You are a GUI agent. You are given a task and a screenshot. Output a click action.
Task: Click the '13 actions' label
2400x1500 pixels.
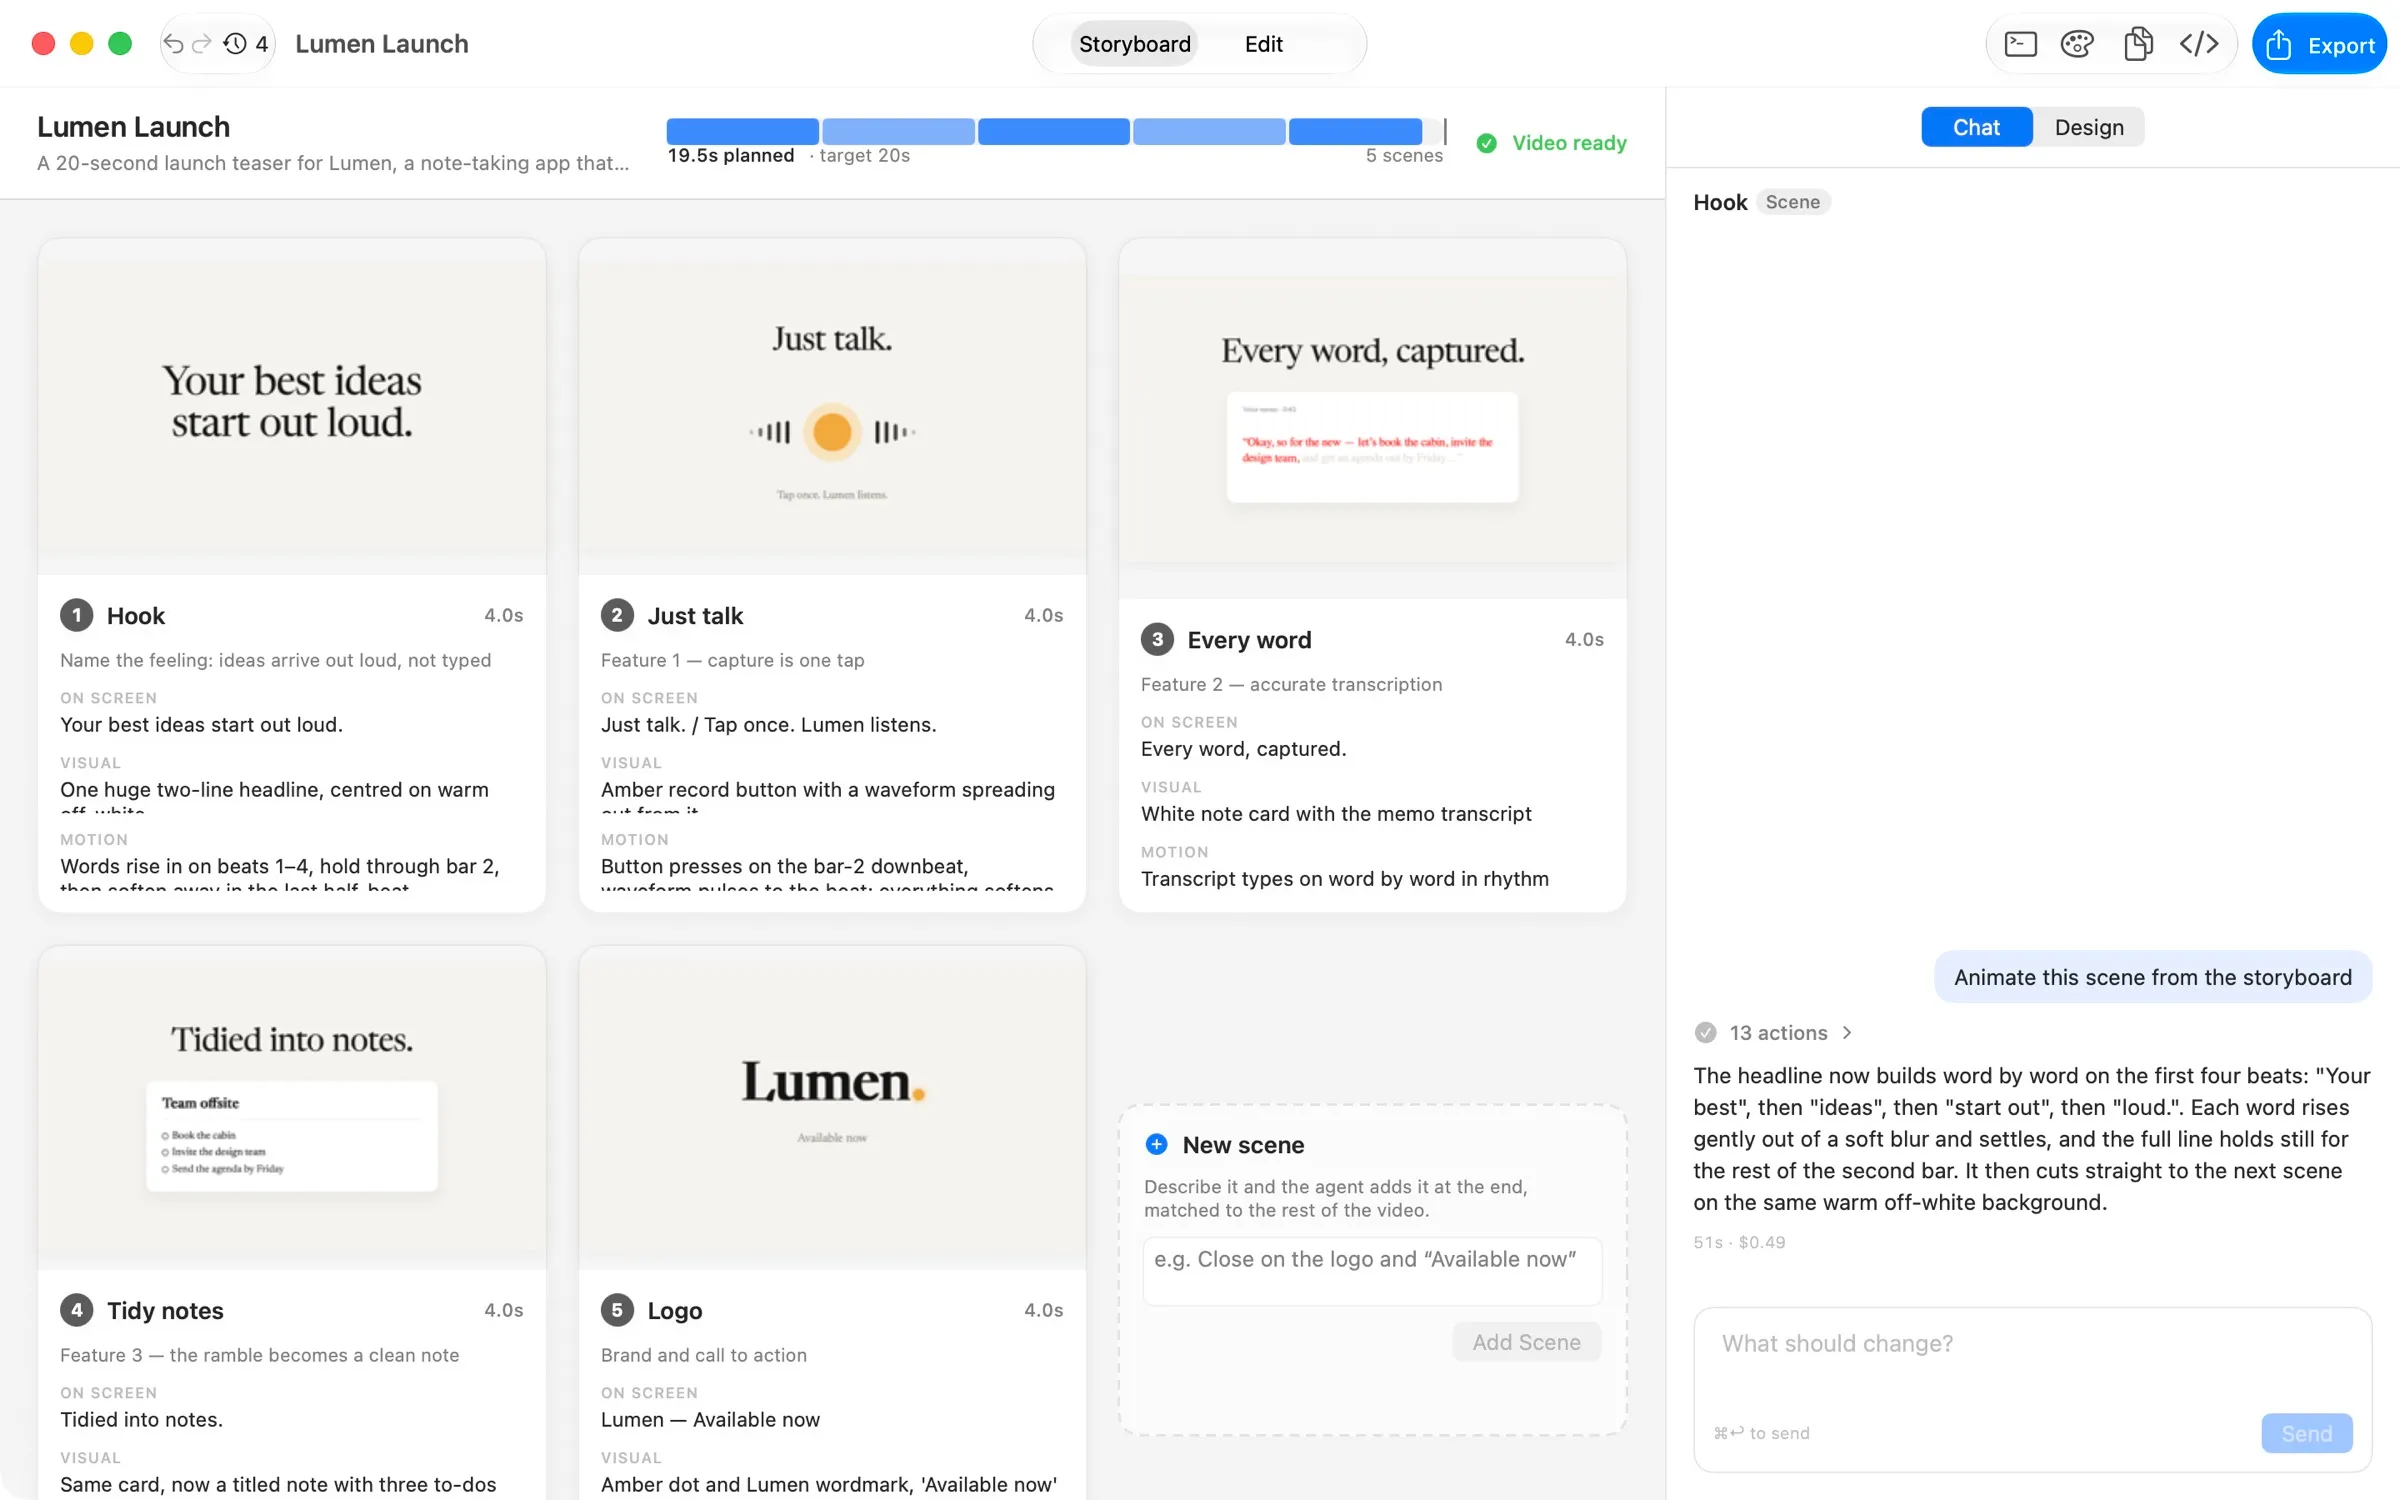click(x=1778, y=1032)
